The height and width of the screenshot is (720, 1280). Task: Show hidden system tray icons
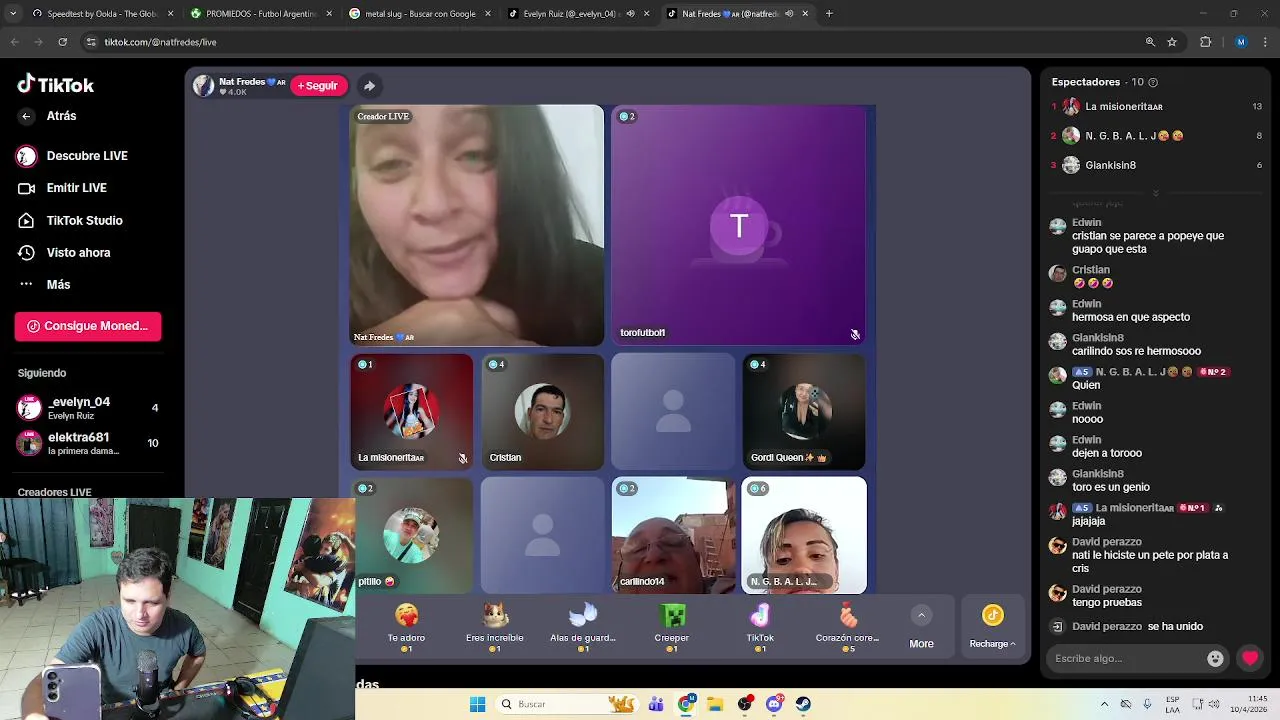(1104, 704)
